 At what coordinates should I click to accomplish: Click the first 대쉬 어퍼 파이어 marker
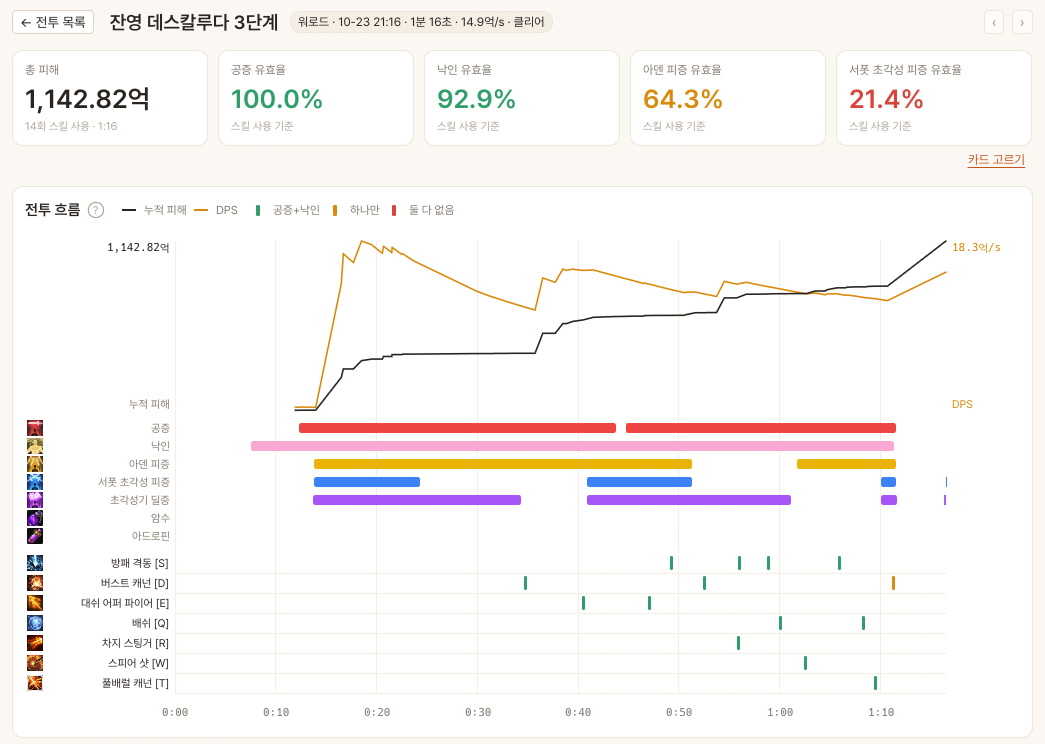tap(583, 603)
